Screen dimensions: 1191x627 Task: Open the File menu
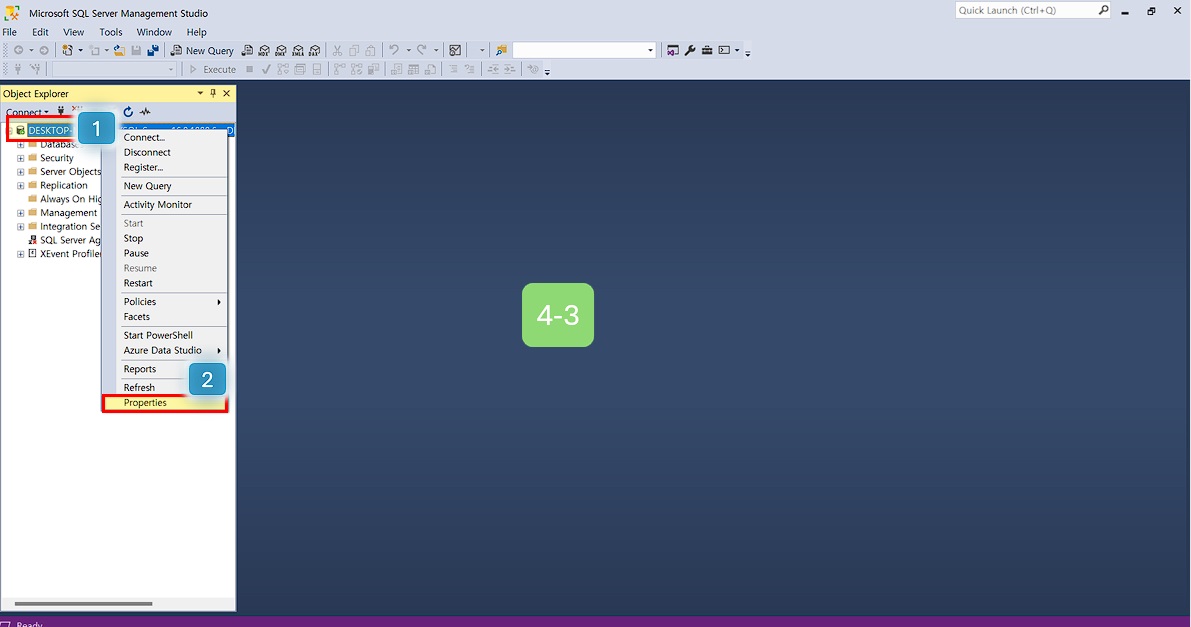pyautogui.click(x=10, y=32)
